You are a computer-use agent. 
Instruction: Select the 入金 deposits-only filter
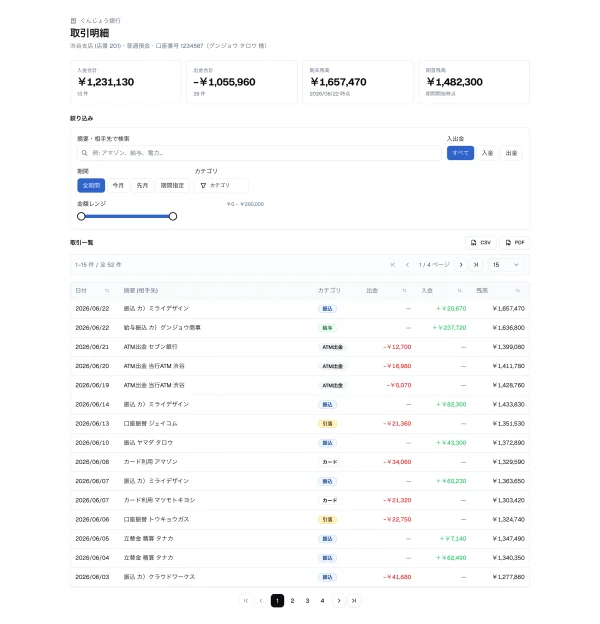coord(487,153)
